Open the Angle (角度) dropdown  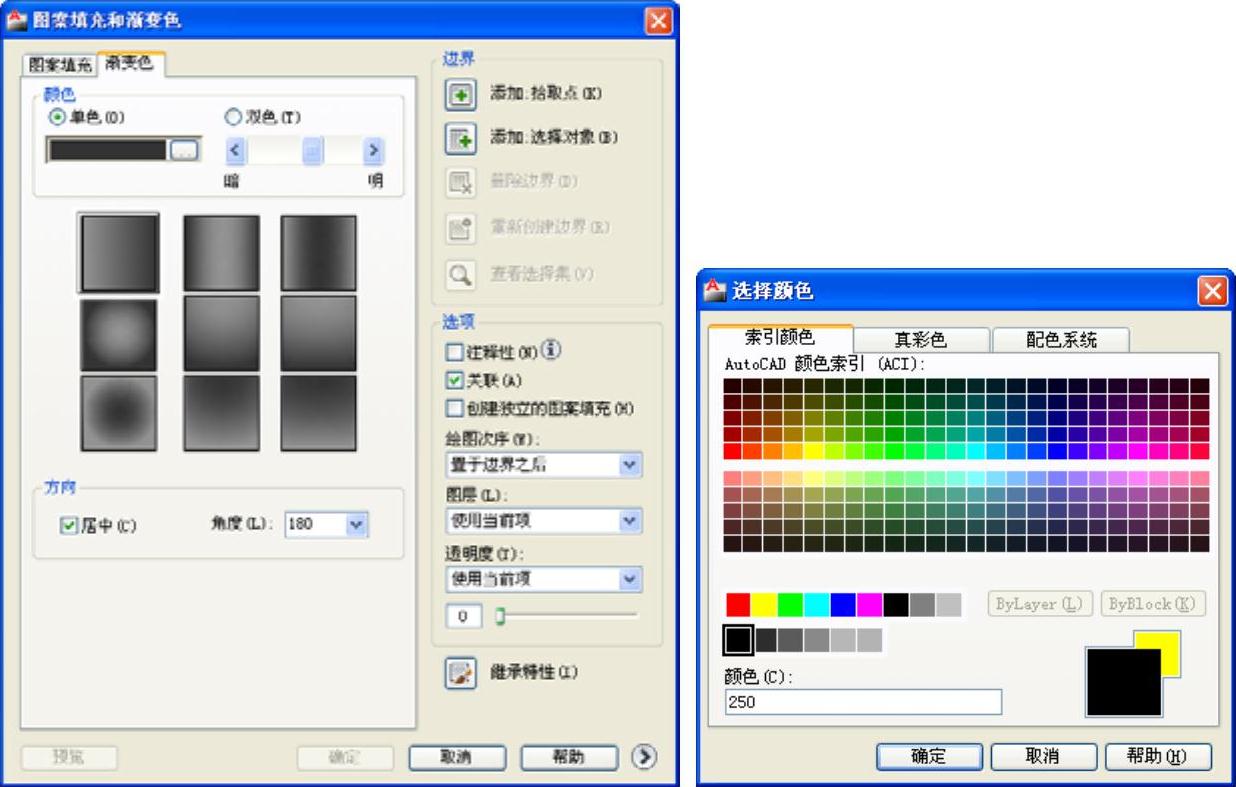[358, 524]
